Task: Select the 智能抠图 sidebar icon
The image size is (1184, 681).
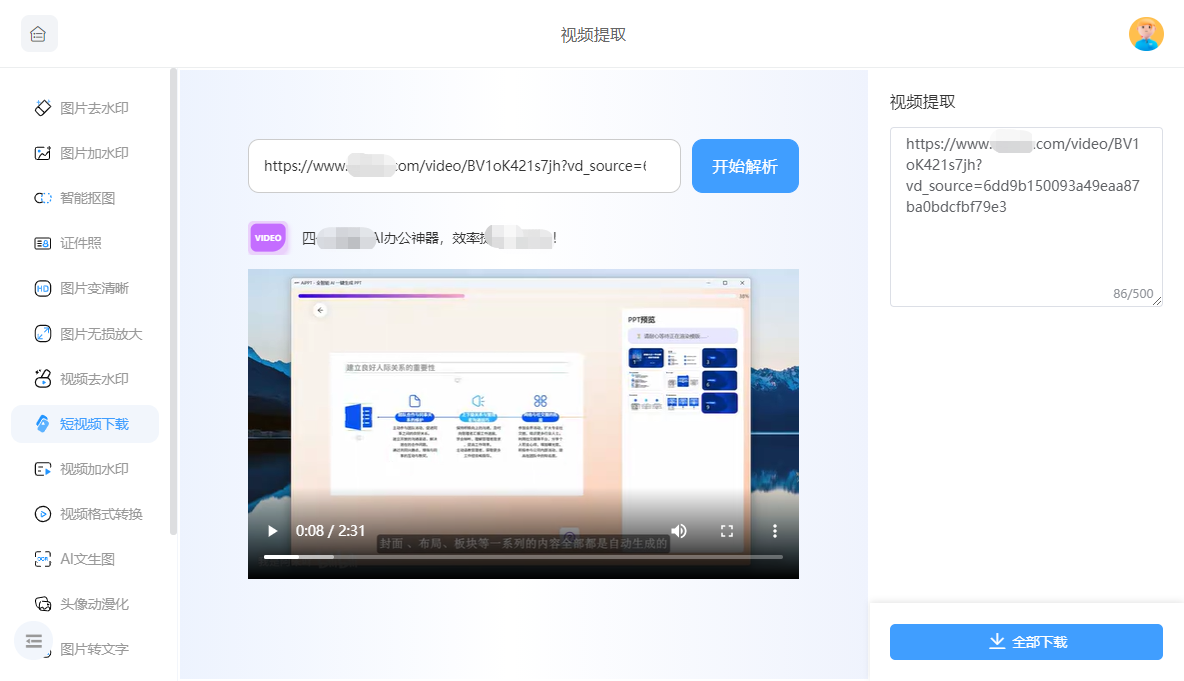Action: coord(43,198)
